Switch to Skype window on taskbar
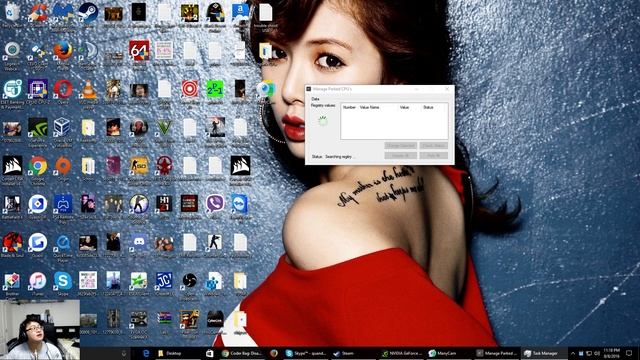This screenshot has width=640, height=360. point(306,353)
